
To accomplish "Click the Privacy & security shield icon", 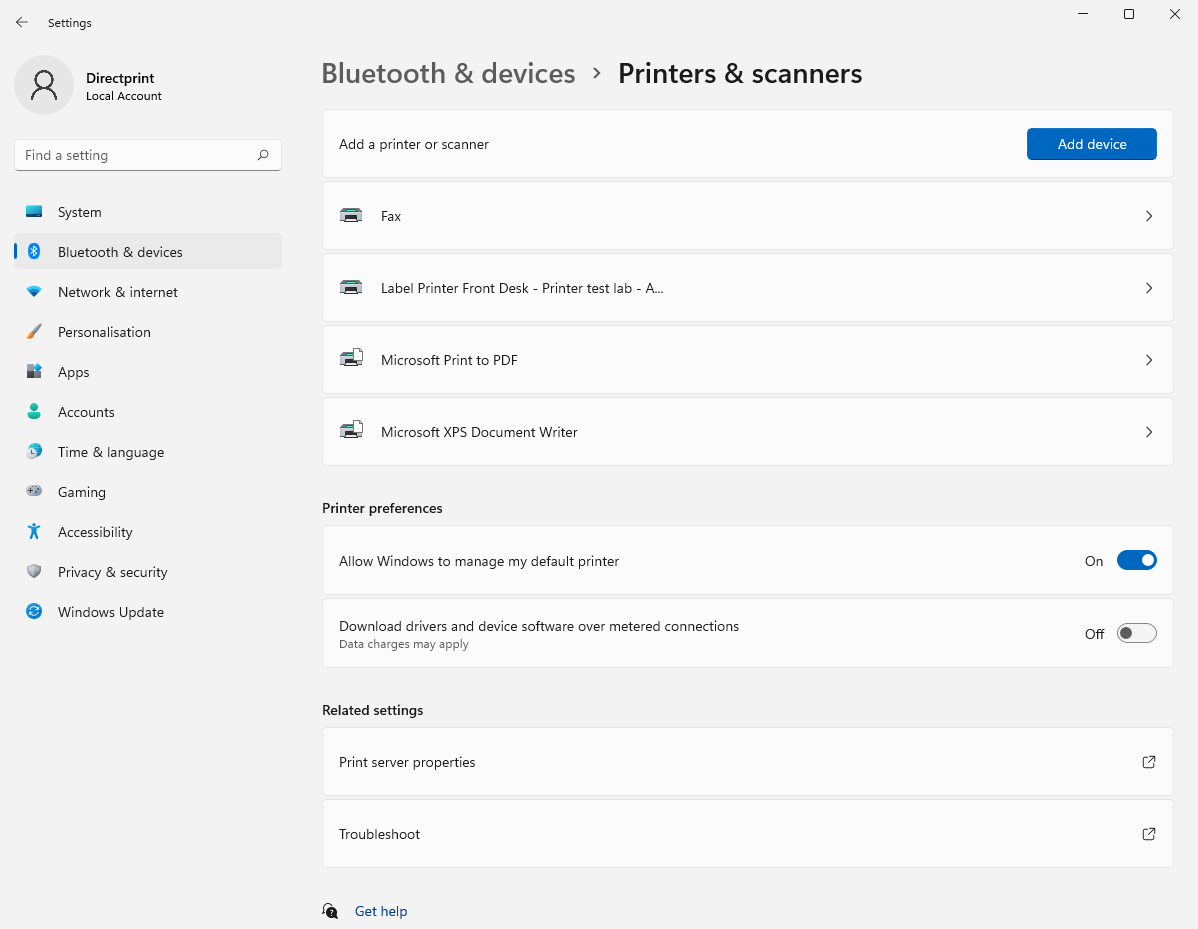I will coord(34,571).
